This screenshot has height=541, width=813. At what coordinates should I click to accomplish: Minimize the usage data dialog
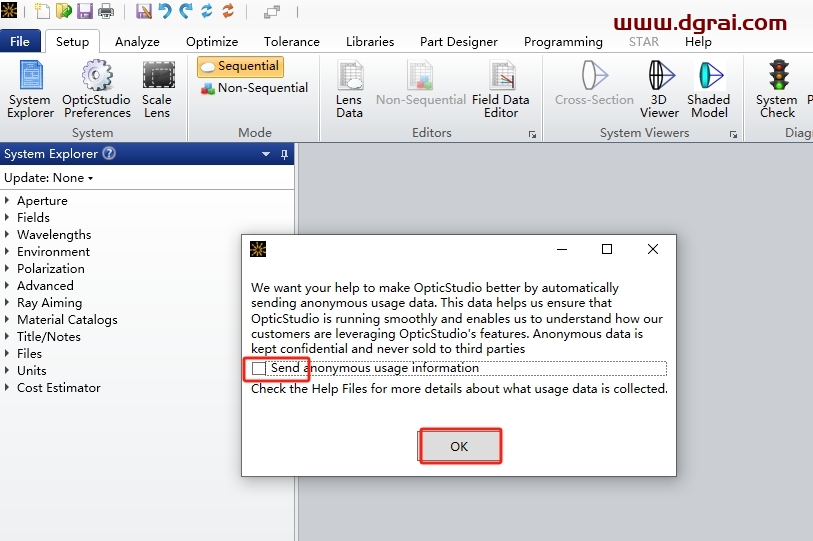(x=562, y=249)
